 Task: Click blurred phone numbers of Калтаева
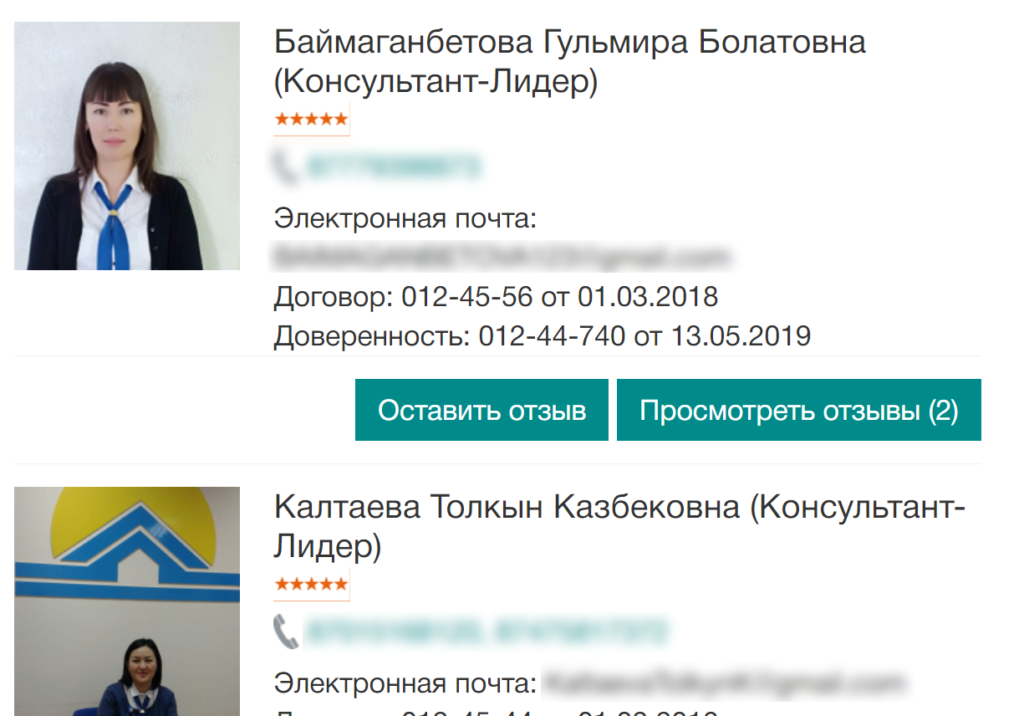click(487, 631)
